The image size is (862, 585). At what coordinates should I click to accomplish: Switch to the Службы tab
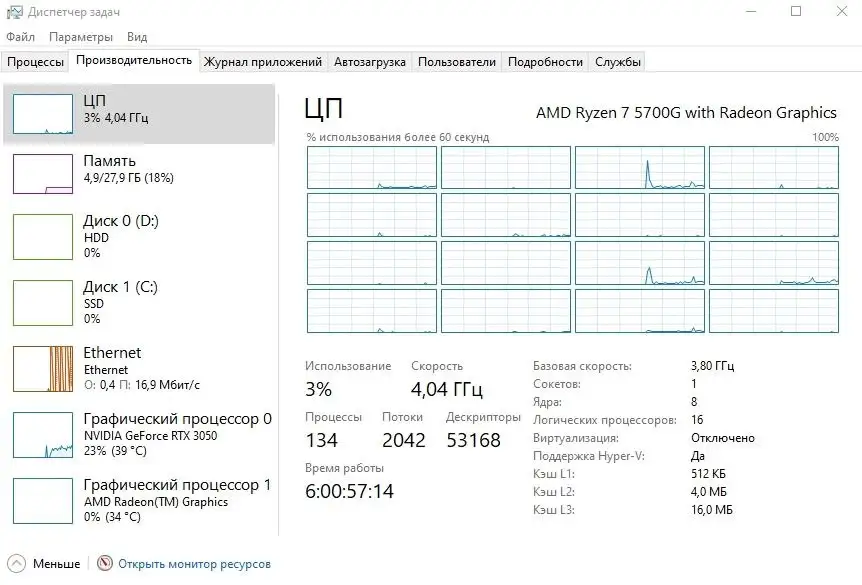coord(618,60)
